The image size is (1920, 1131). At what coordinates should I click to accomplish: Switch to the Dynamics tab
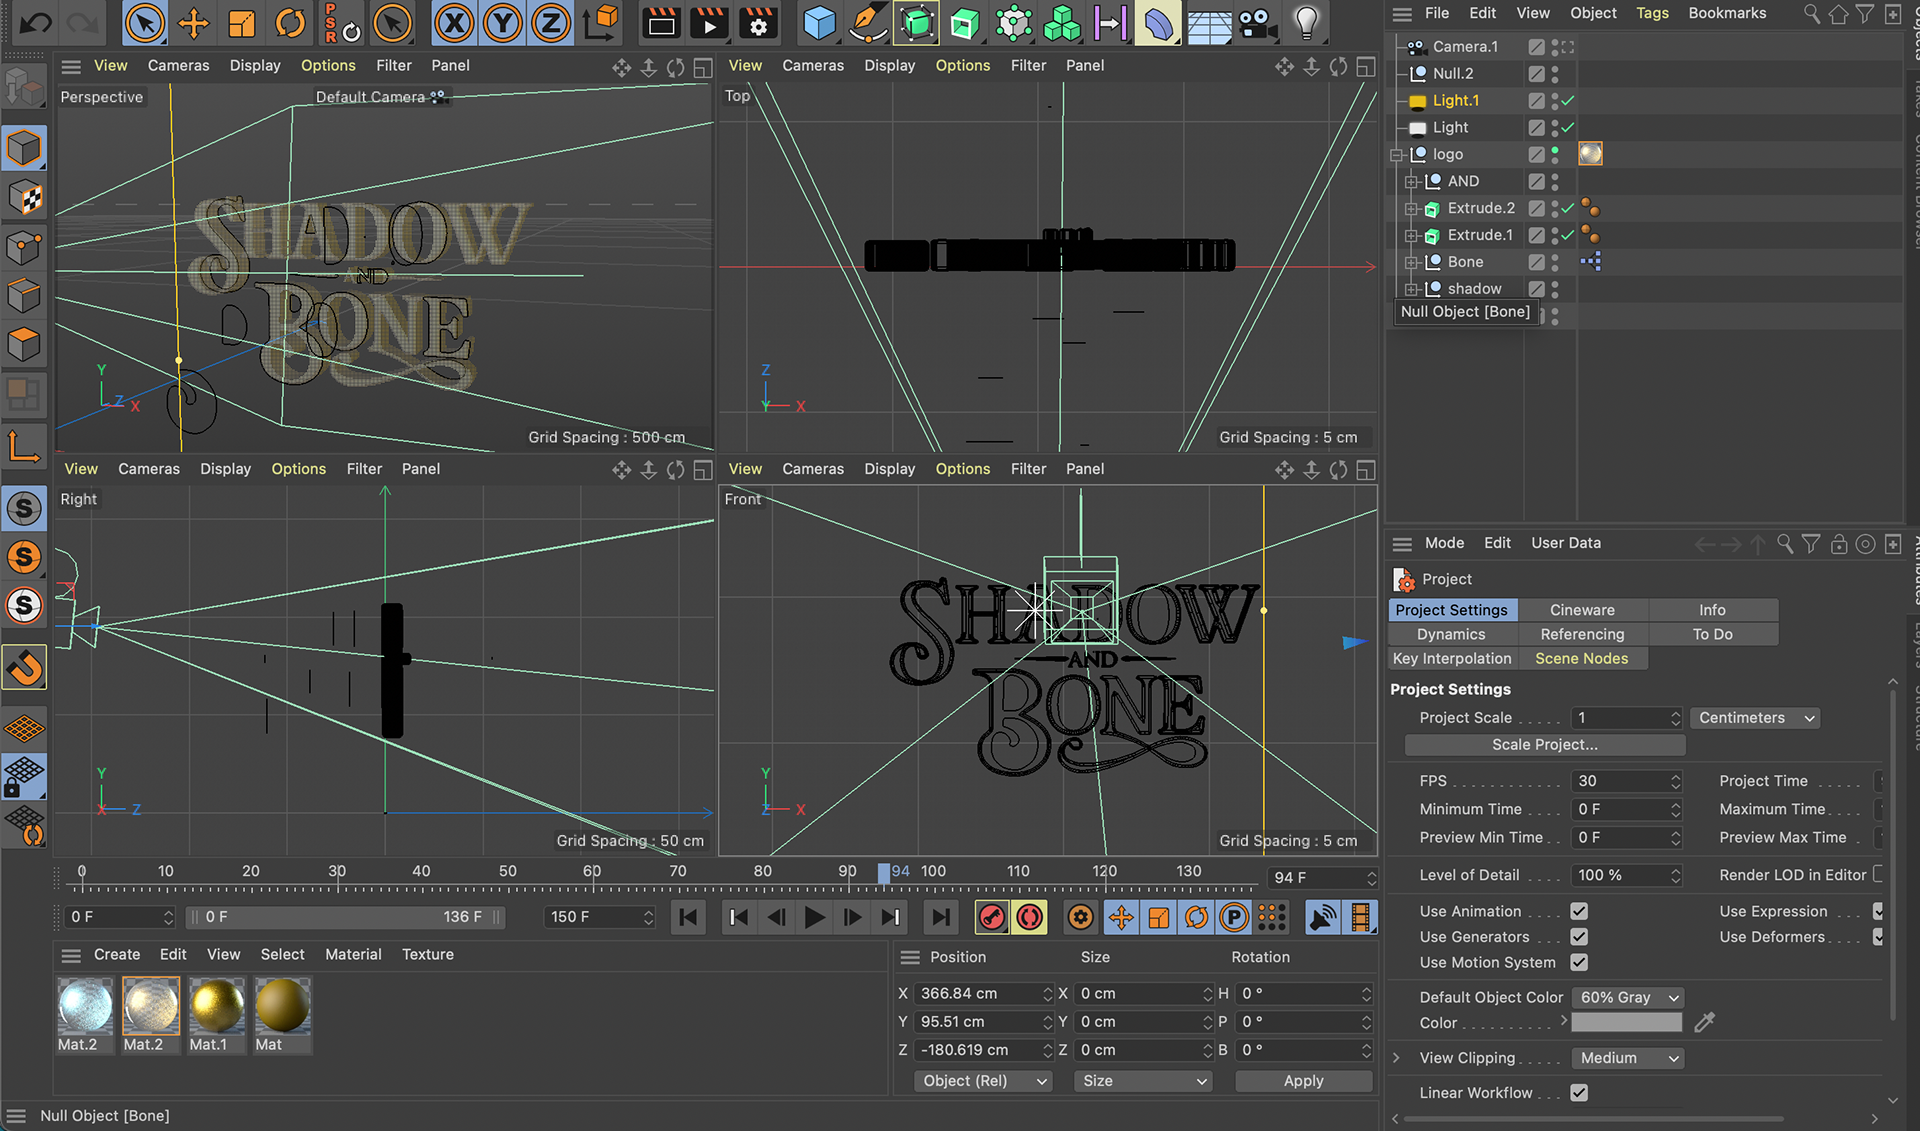tap(1451, 634)
